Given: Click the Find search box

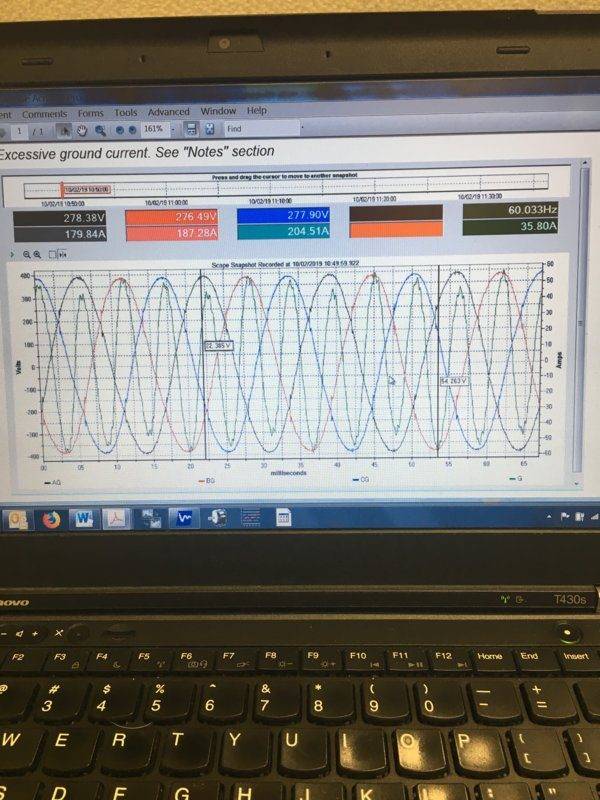Looking at the screenshot, I should 260,129.
